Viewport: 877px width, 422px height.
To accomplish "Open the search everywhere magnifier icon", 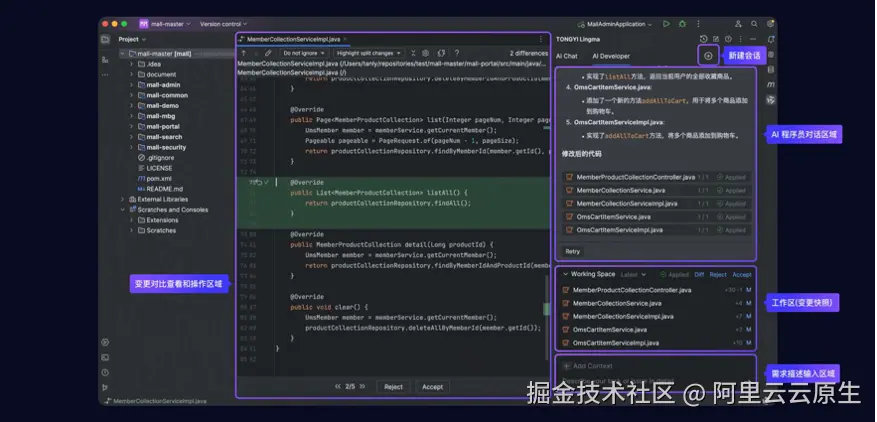I will coord(755,24).
